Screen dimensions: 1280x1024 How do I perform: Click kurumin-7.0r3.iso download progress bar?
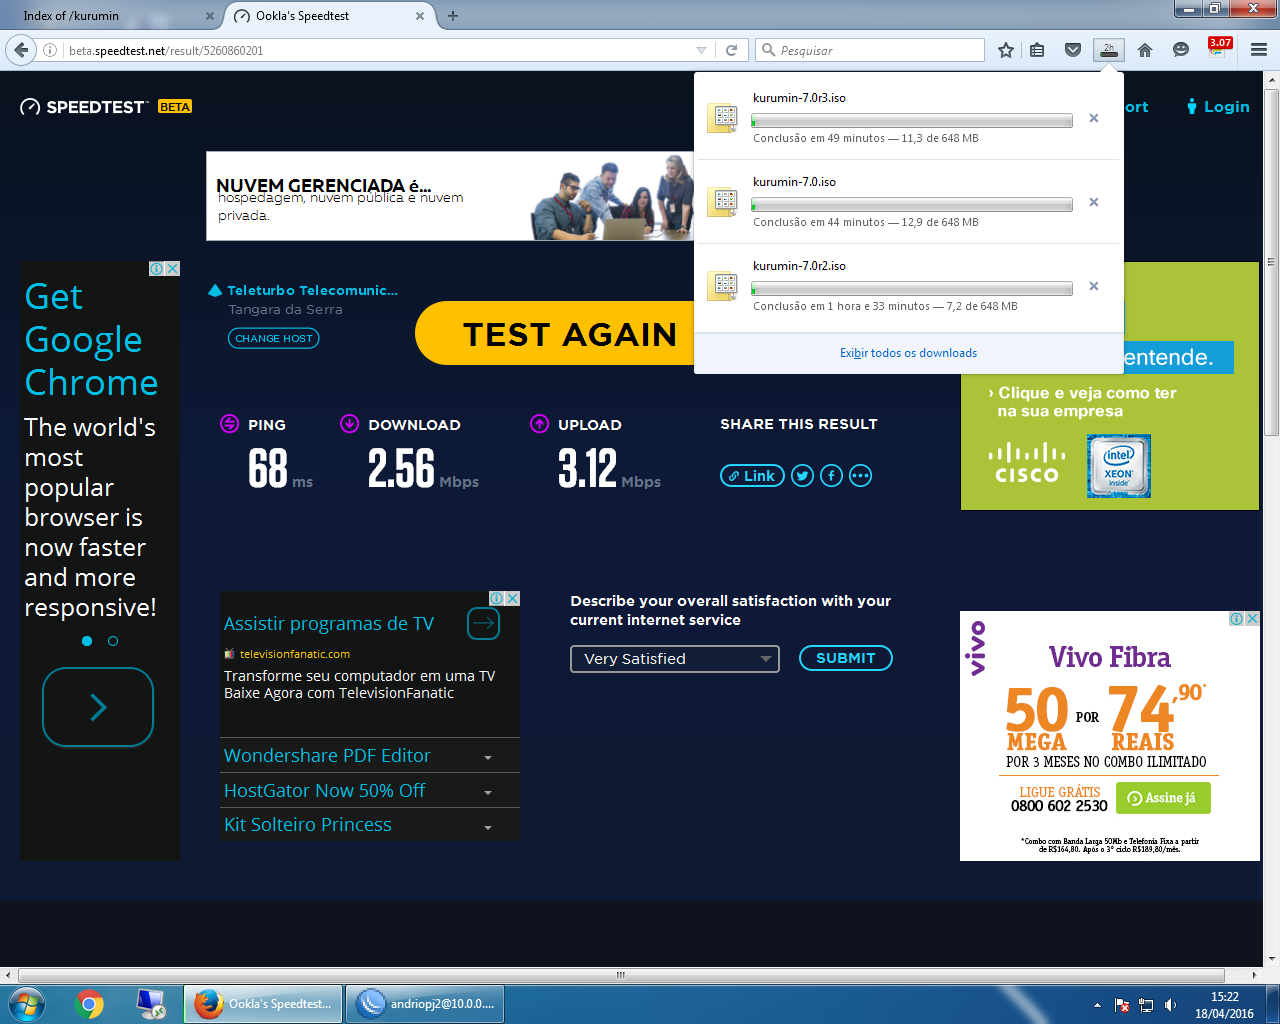912,120
